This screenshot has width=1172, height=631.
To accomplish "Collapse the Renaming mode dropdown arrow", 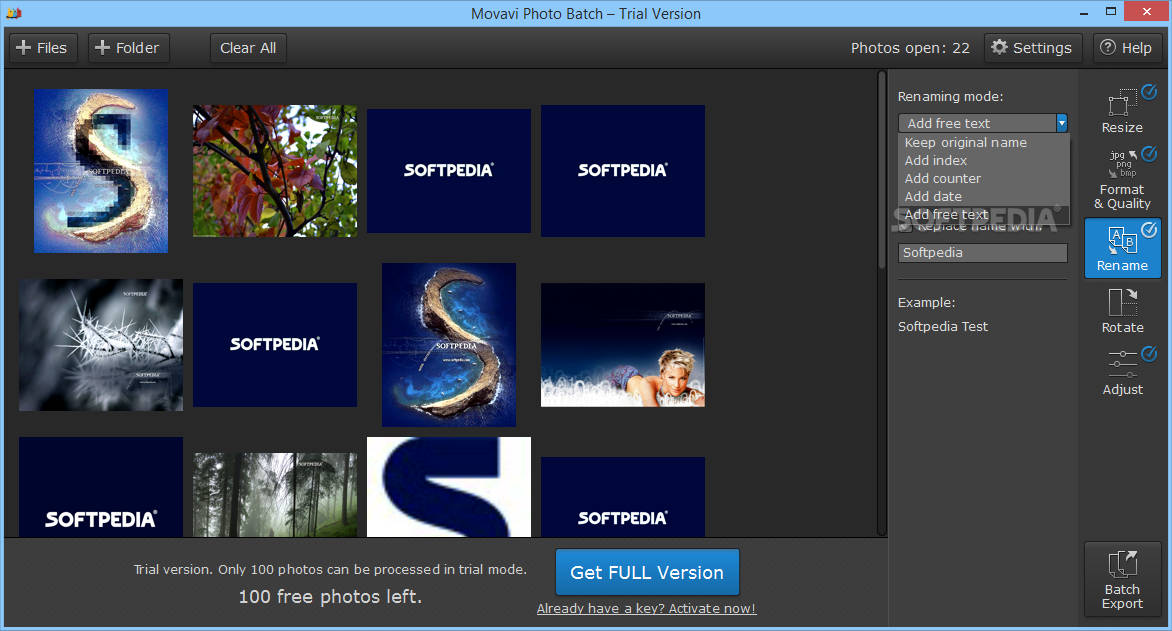I will tap(1061, 123).
